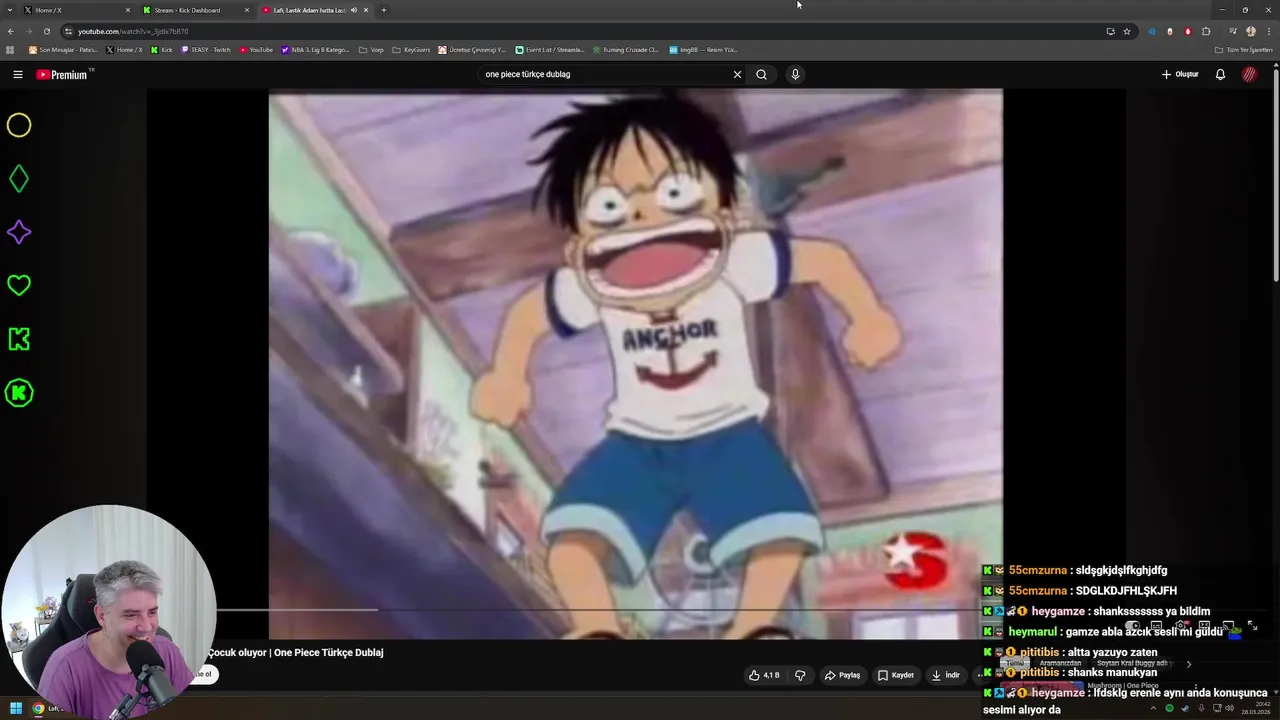
Task: Open the Extensions puzzle icon
Action: [1206, 31]
